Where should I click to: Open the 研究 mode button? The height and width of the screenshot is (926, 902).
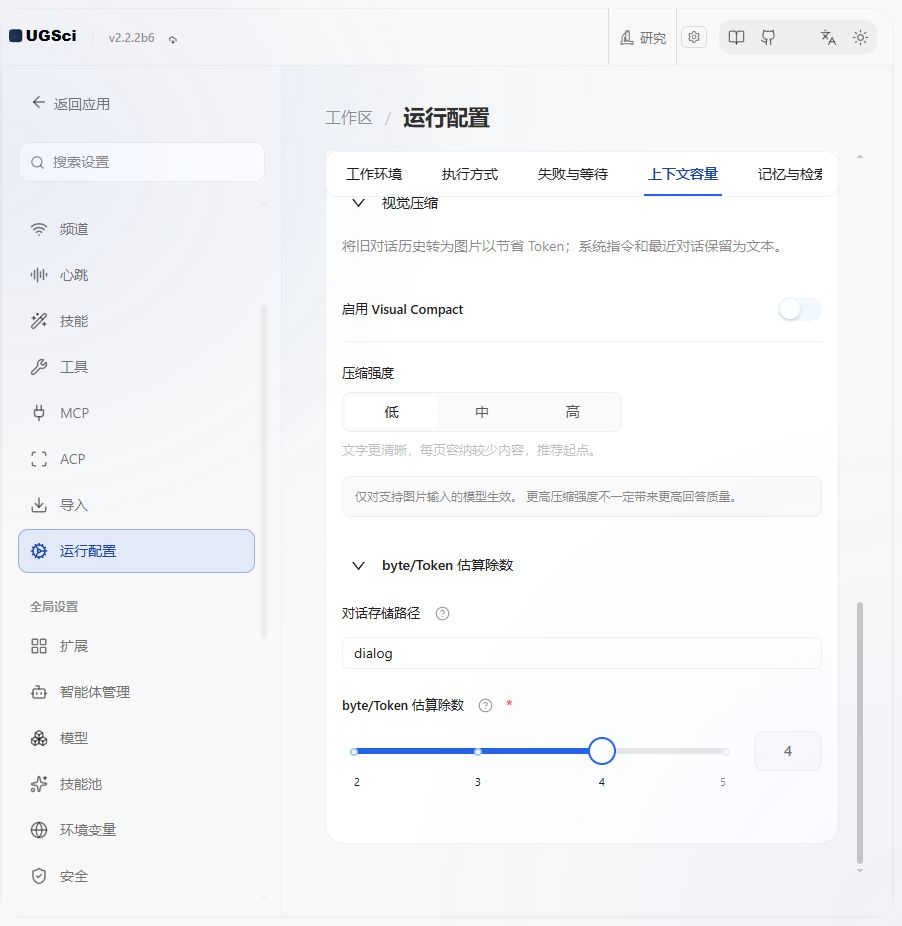[643, 38]
